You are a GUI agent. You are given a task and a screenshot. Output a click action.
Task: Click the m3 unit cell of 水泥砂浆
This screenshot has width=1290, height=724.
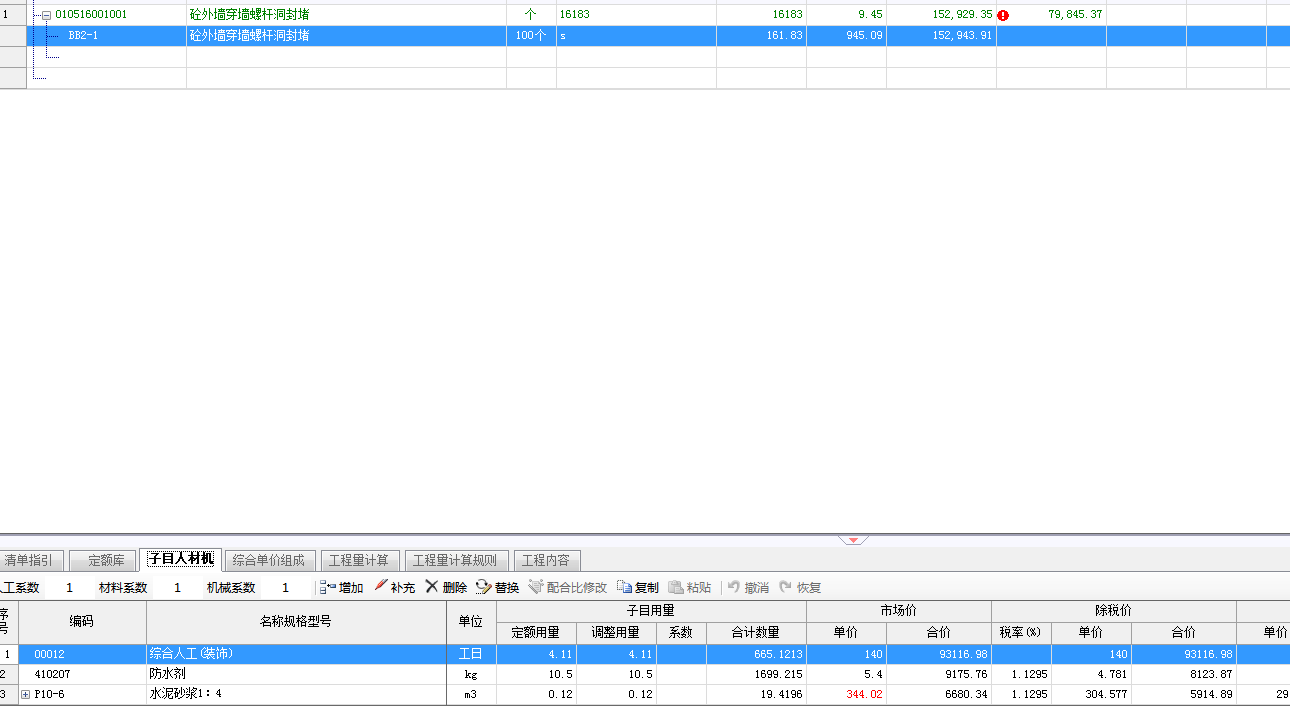pos(471,694)
